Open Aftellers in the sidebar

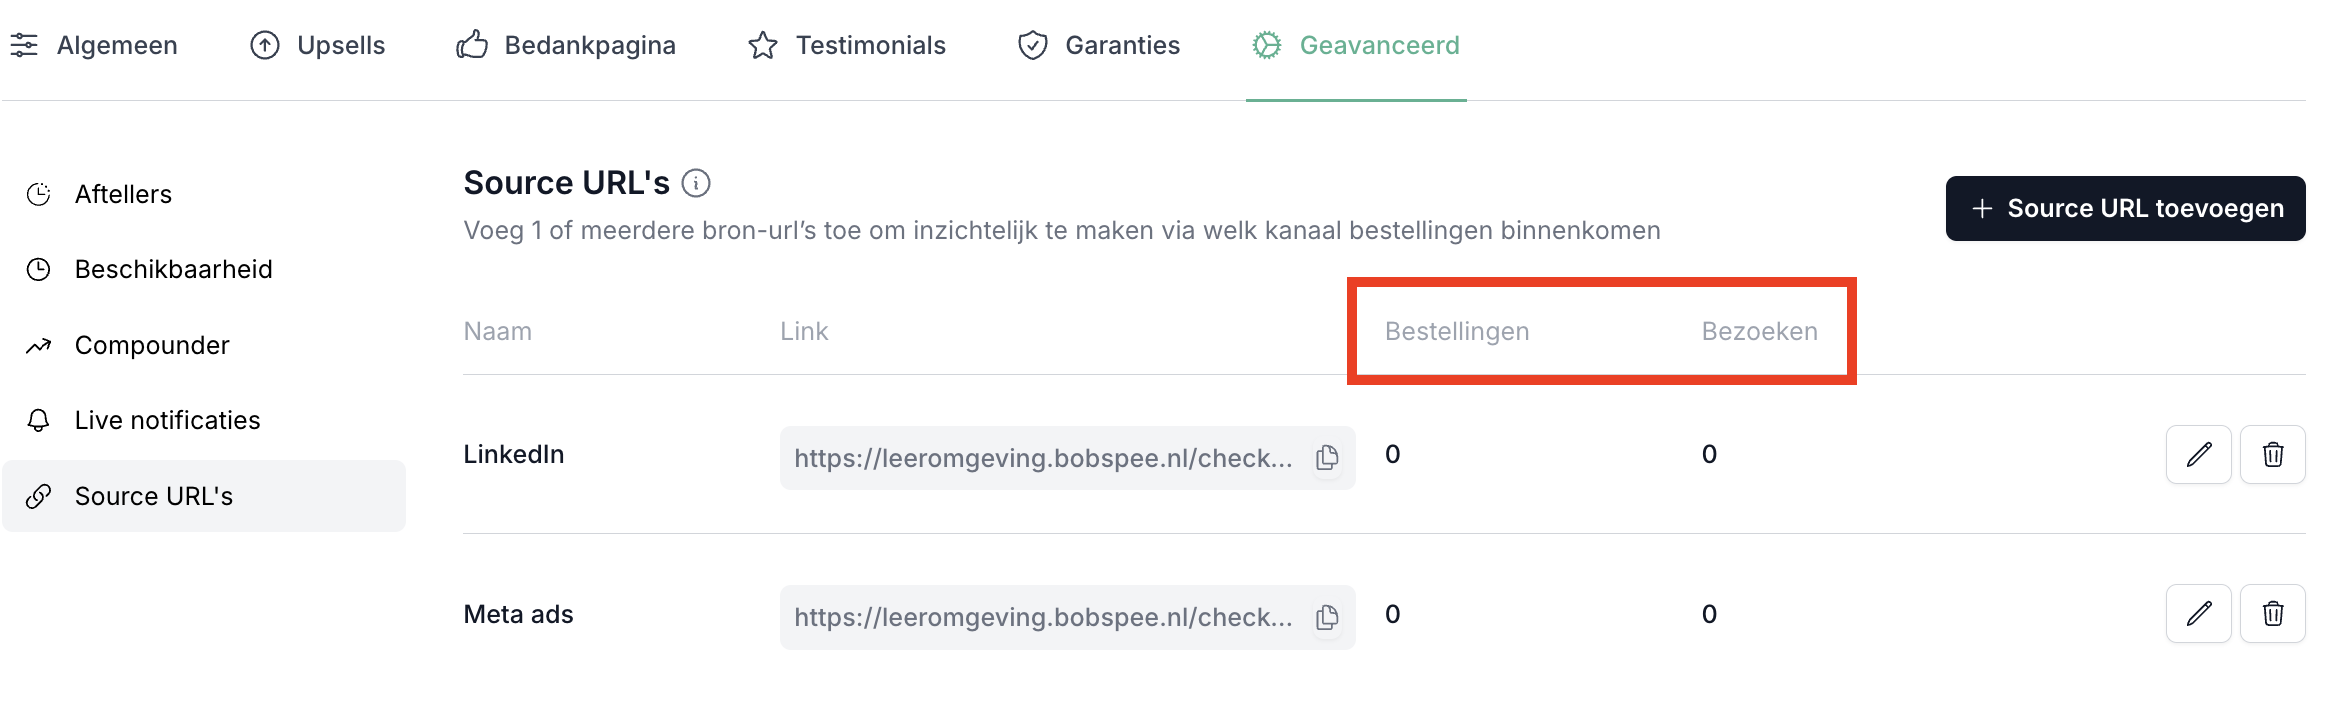(123, 195)
